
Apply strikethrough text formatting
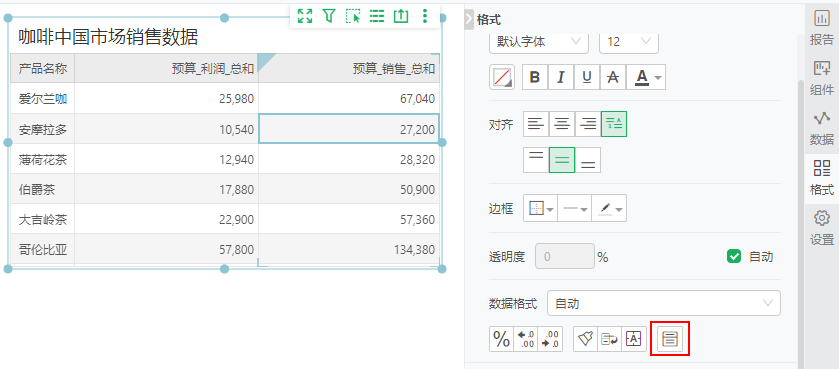tap(613, 78)
